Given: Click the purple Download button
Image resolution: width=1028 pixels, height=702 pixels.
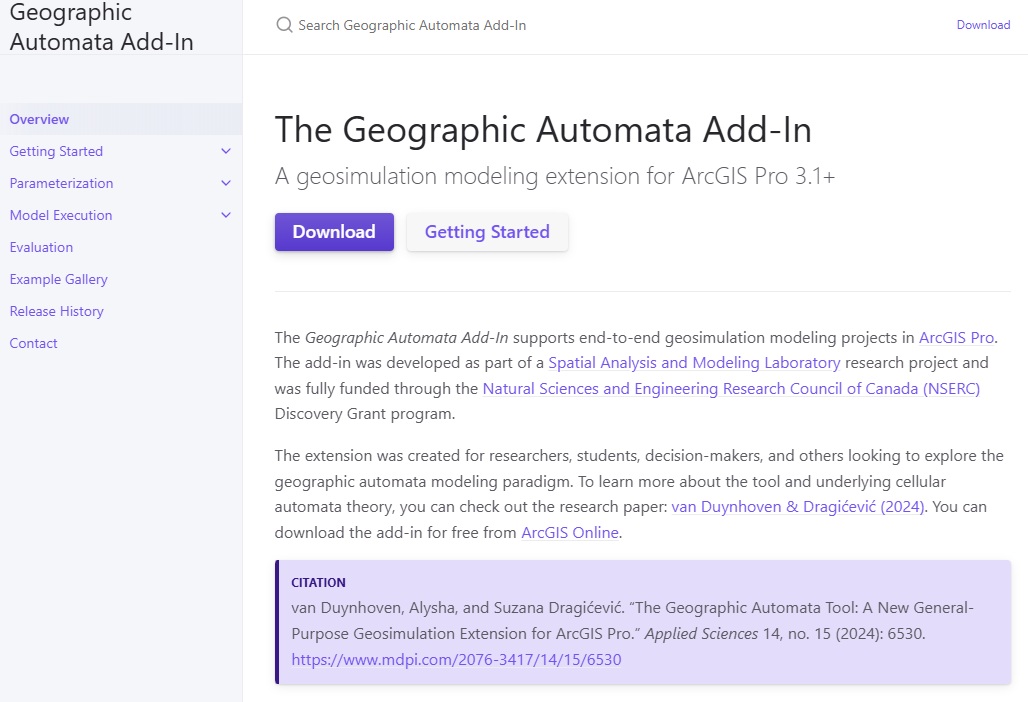Looking at the screenshot, I should (334, 232).
